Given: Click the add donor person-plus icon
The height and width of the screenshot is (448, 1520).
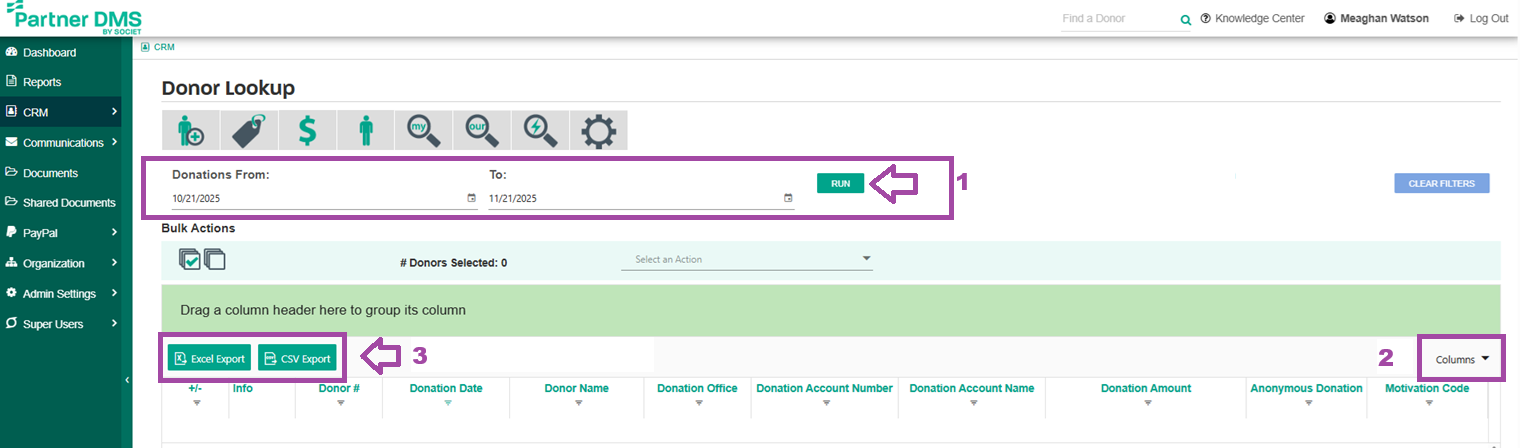Looking at the screenshot, I should [190, 131].
